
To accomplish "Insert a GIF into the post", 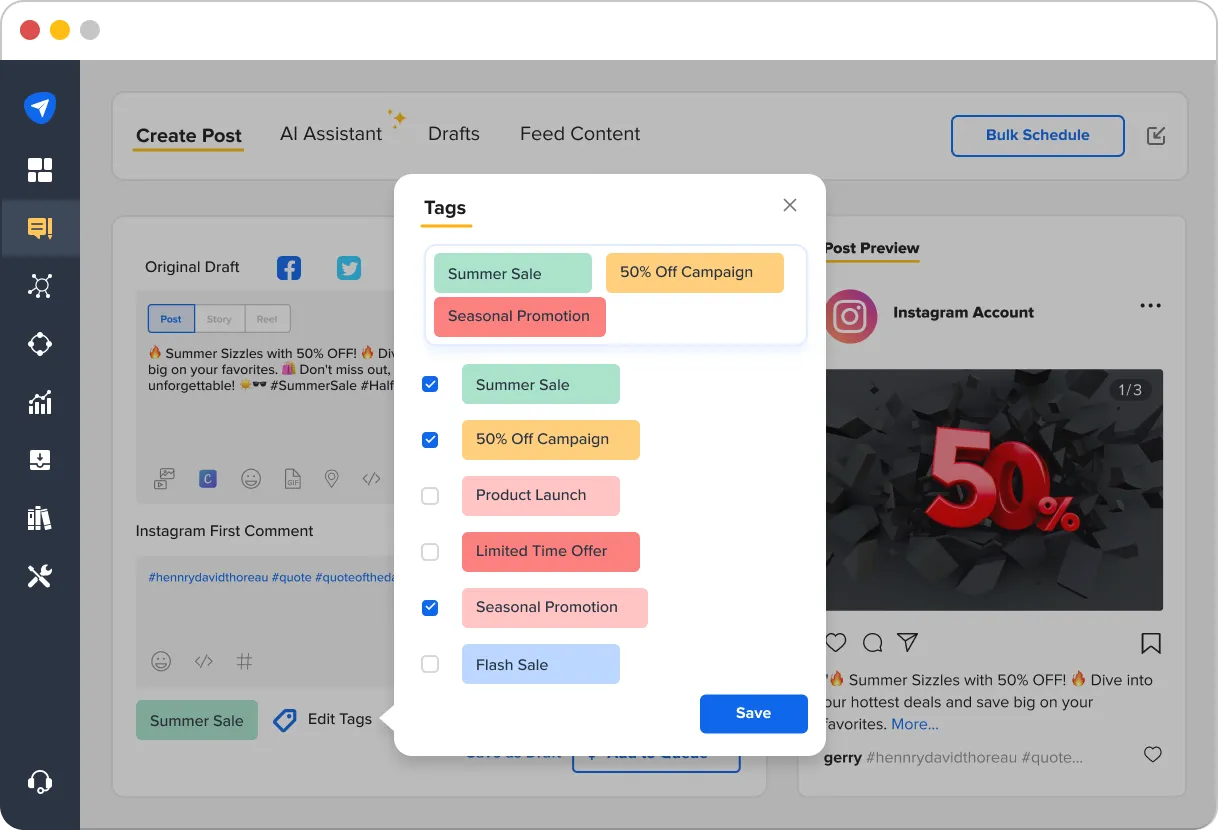I will click(x=291, y=478).
